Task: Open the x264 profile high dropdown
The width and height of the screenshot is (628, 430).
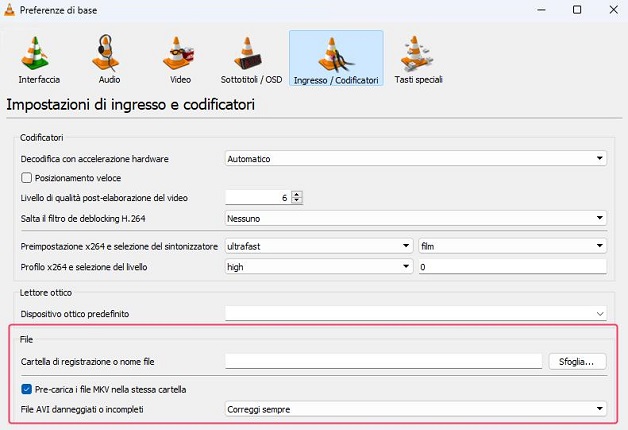Action: pyautogui.click(x=319, y=267)
